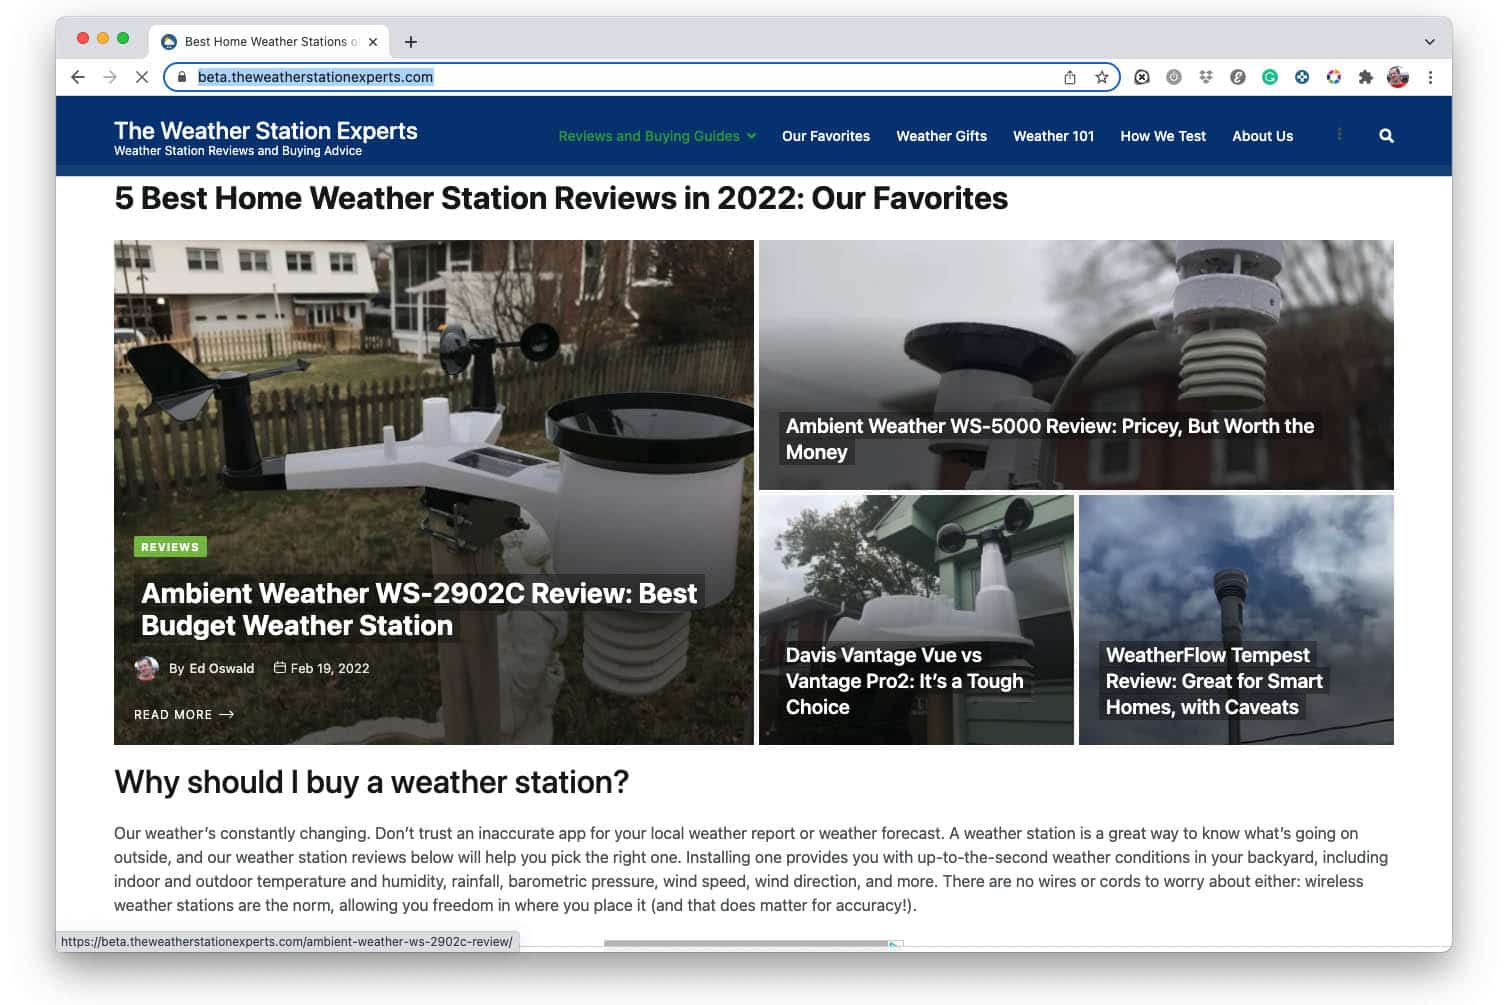Viewport: 1508px width, 1005px height.
Task: Click READ MORE on WS-2902C review
Action: point(183,715)
